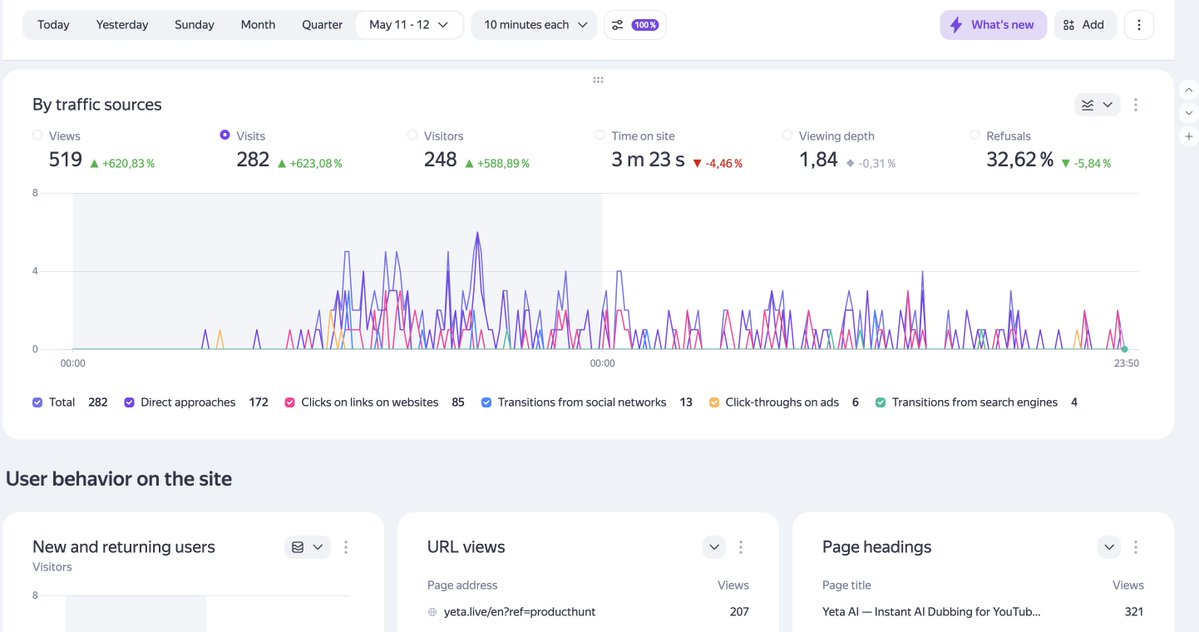Screen dimensions: 1199x632
Task: Toggle Transitions from search engines checkbox
Action: 881,403
